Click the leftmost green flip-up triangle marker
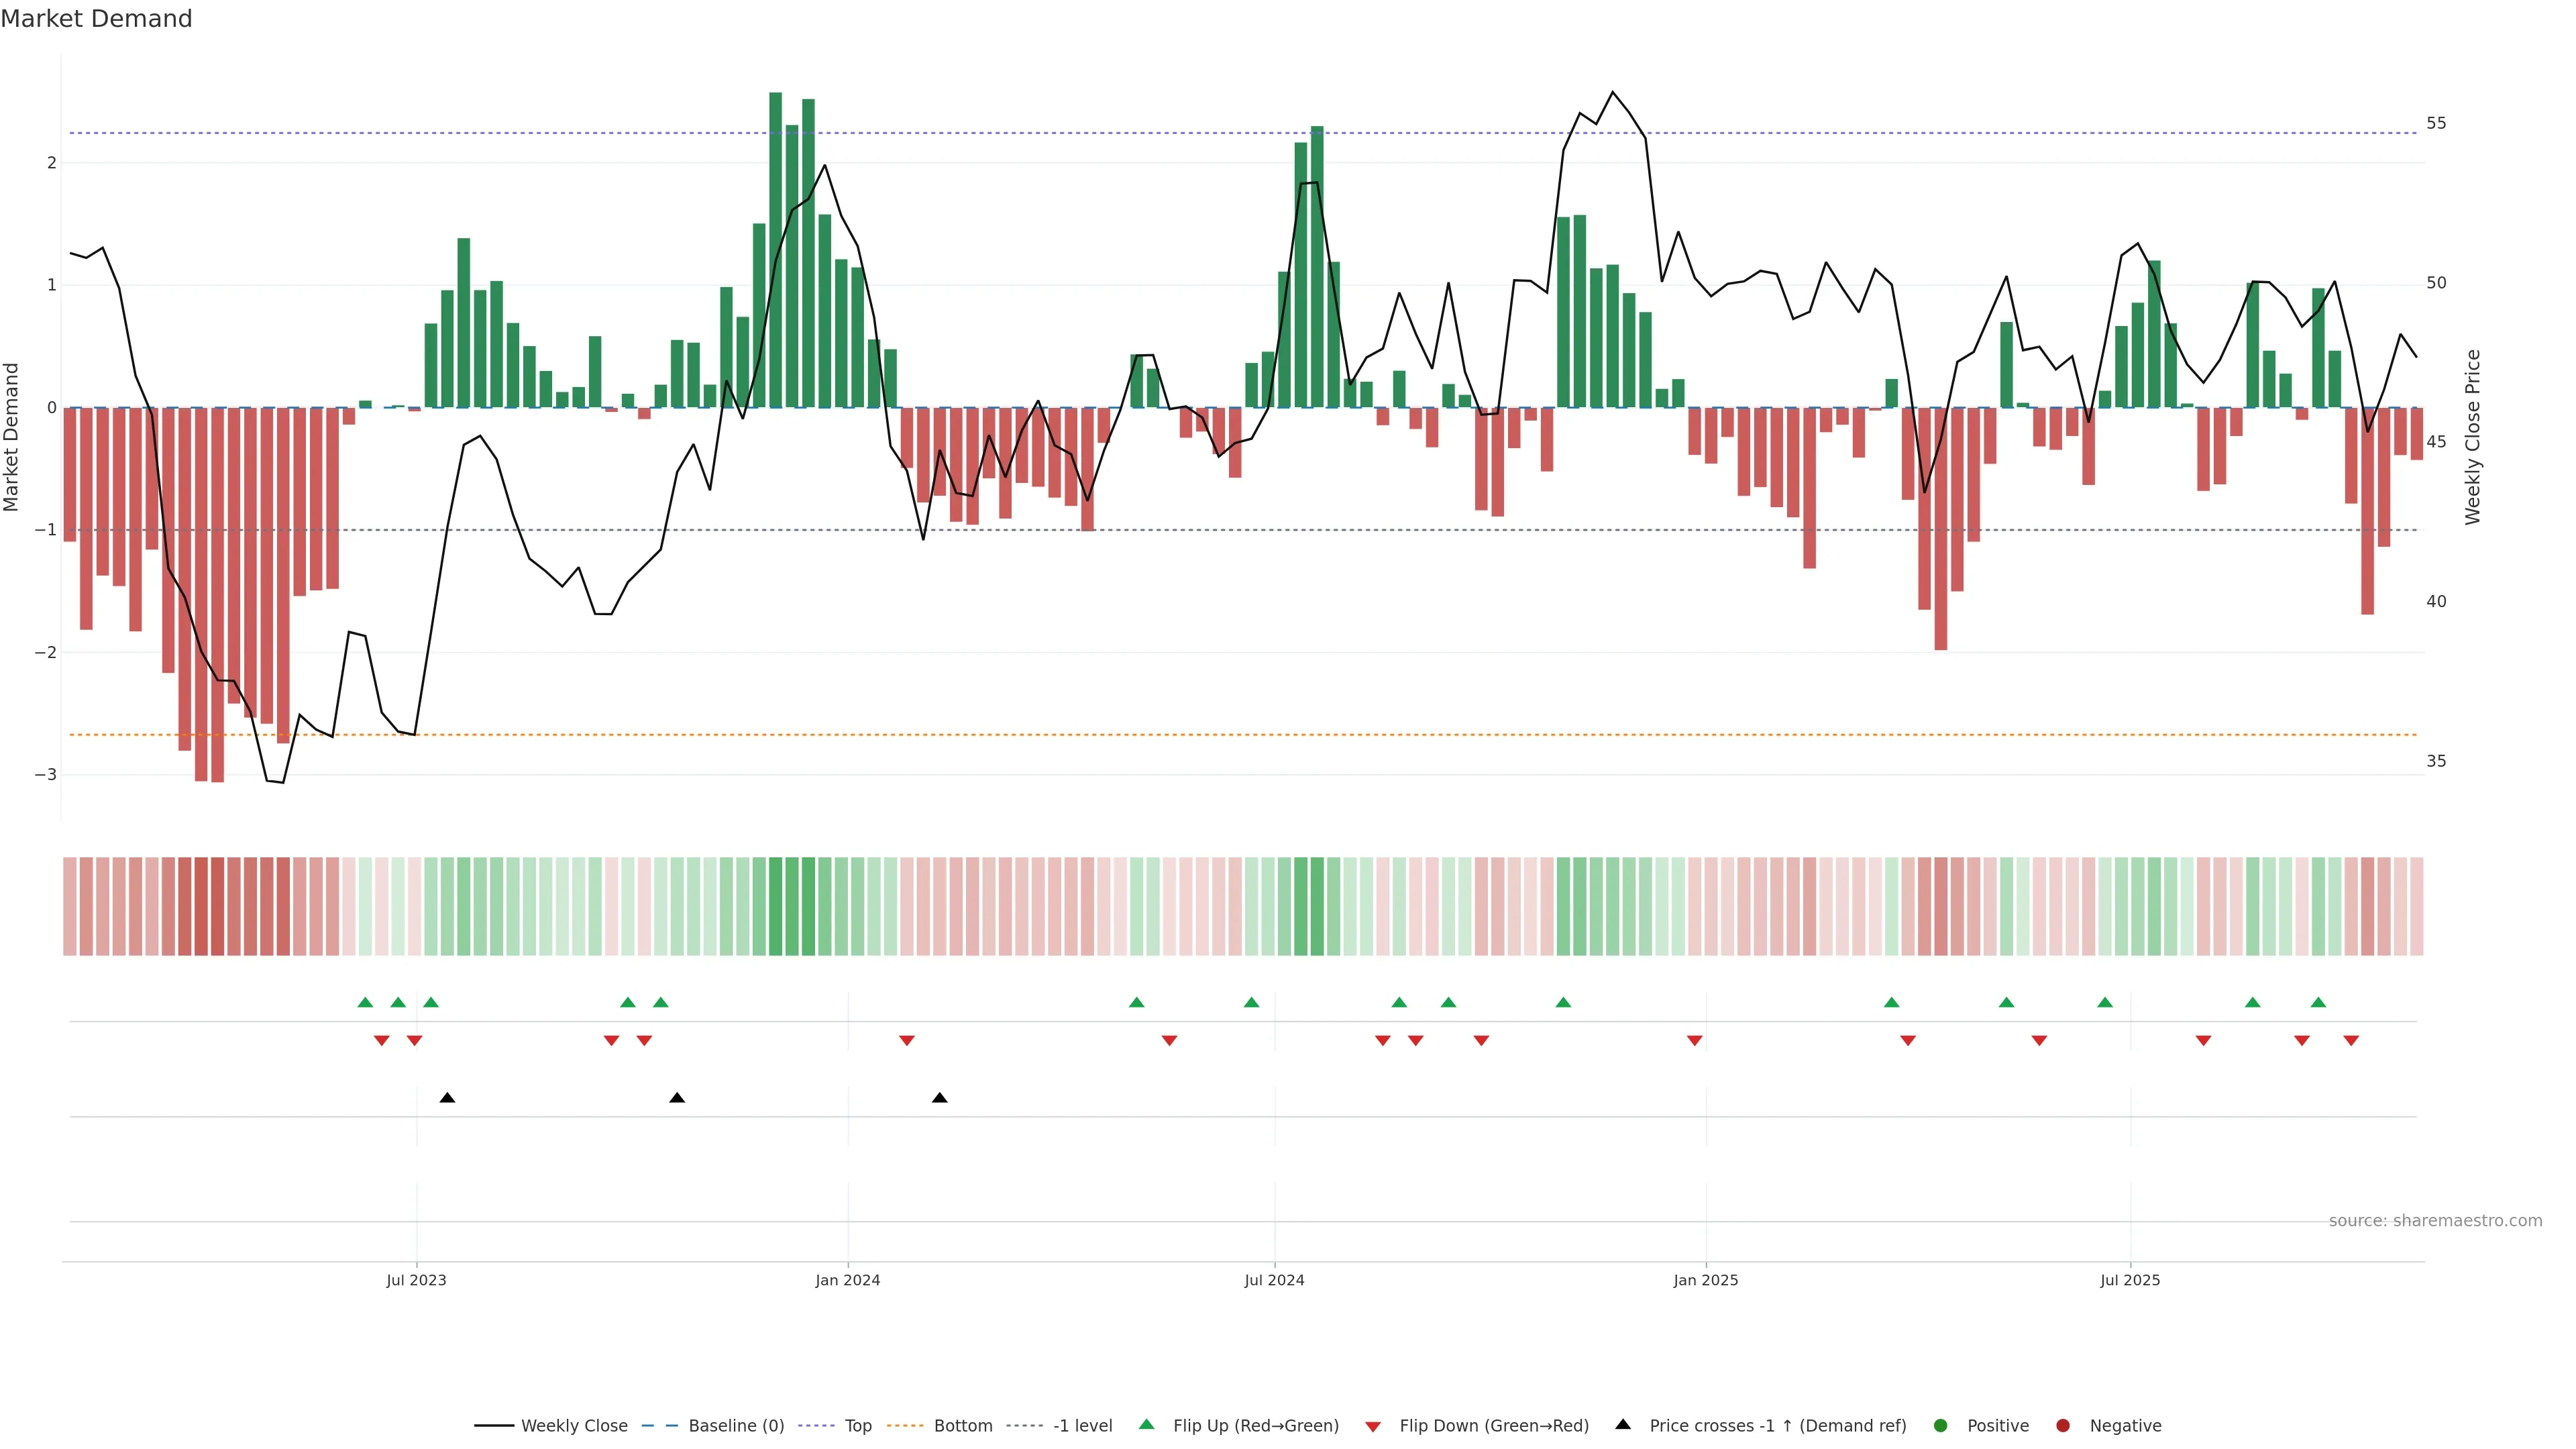The image size is (2576, 1449). tap(365, 1002)
